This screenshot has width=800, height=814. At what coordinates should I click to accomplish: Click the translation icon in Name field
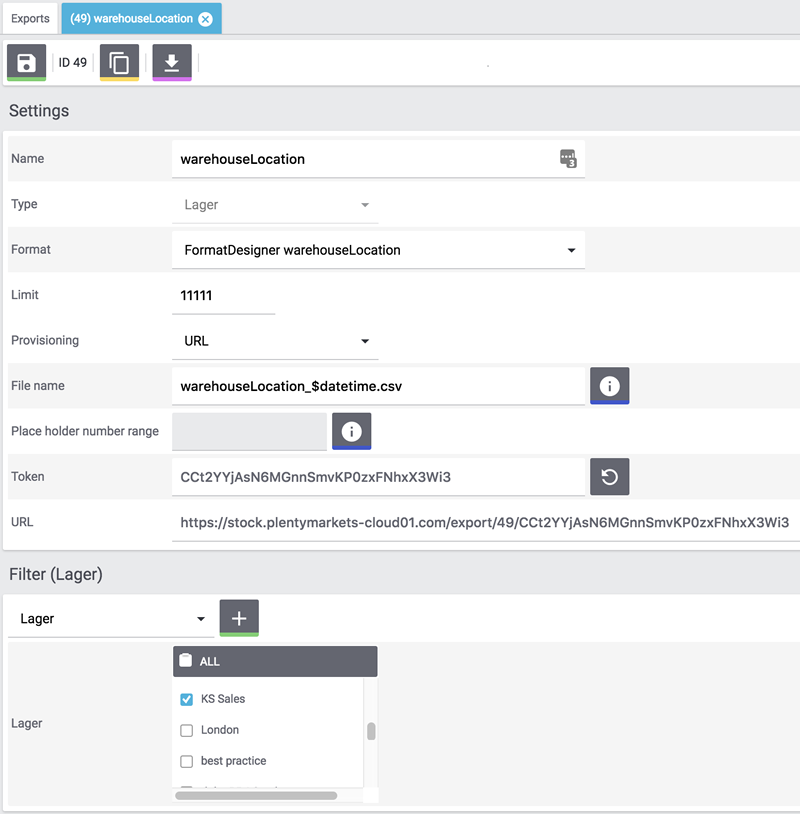pyautogui.click(x=567, y=159)
